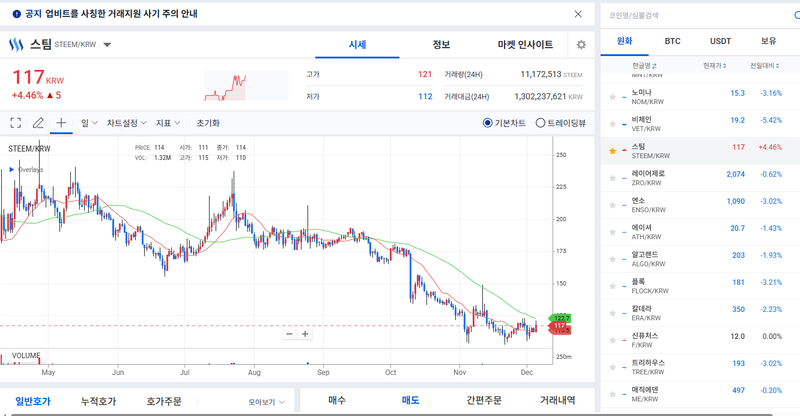Click the 초기화 reset button
The width and height of the screenshot is (800, 416).
208,123
